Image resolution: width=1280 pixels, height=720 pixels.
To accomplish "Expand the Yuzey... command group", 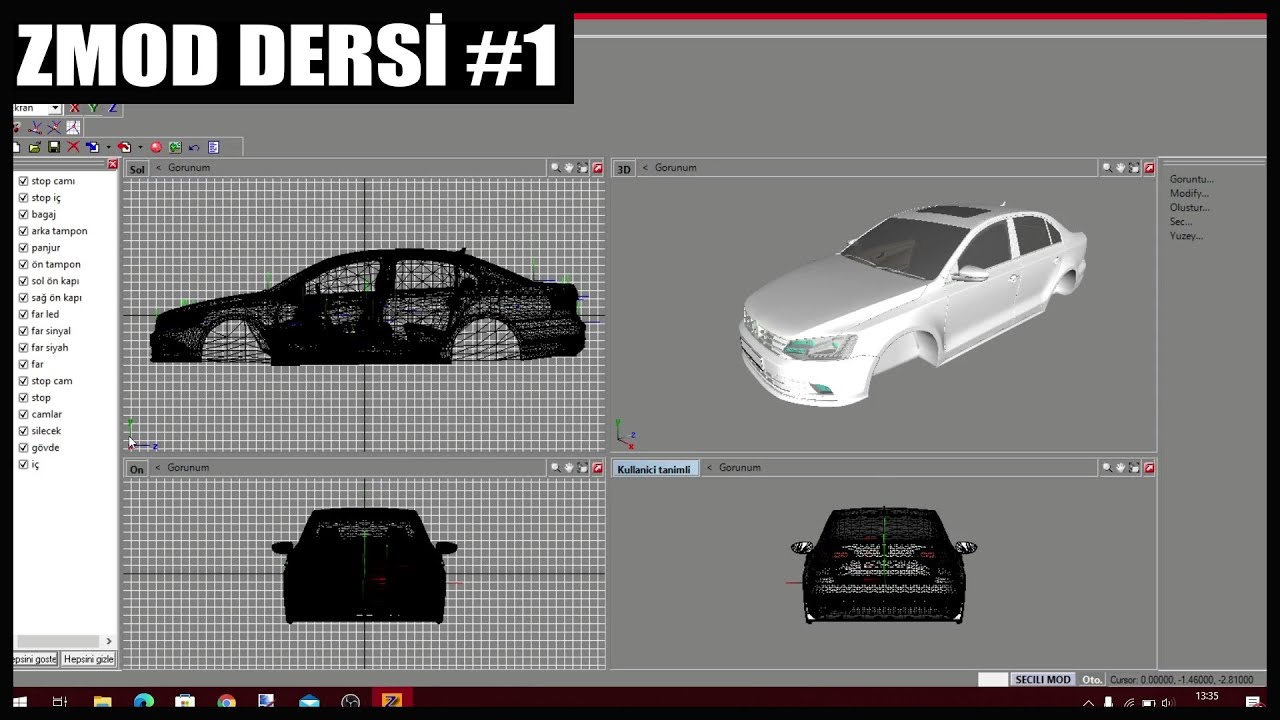I will coord(1186,236).
